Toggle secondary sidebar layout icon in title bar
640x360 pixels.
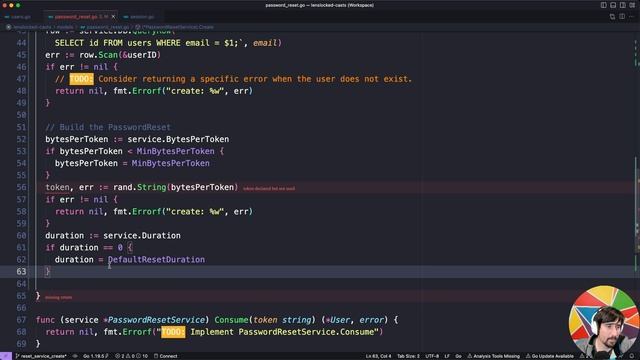pyautogui.click(x=622, y=5)
